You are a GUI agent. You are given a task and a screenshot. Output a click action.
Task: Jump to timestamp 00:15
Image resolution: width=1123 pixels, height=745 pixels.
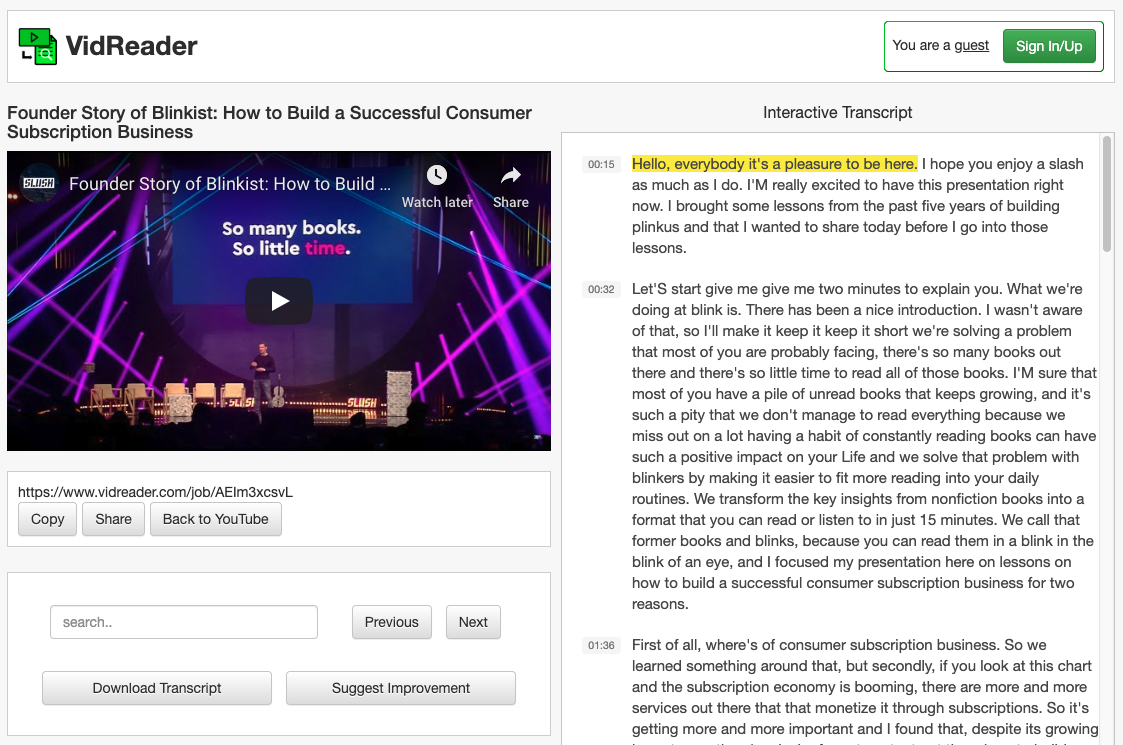coord(601,164)
